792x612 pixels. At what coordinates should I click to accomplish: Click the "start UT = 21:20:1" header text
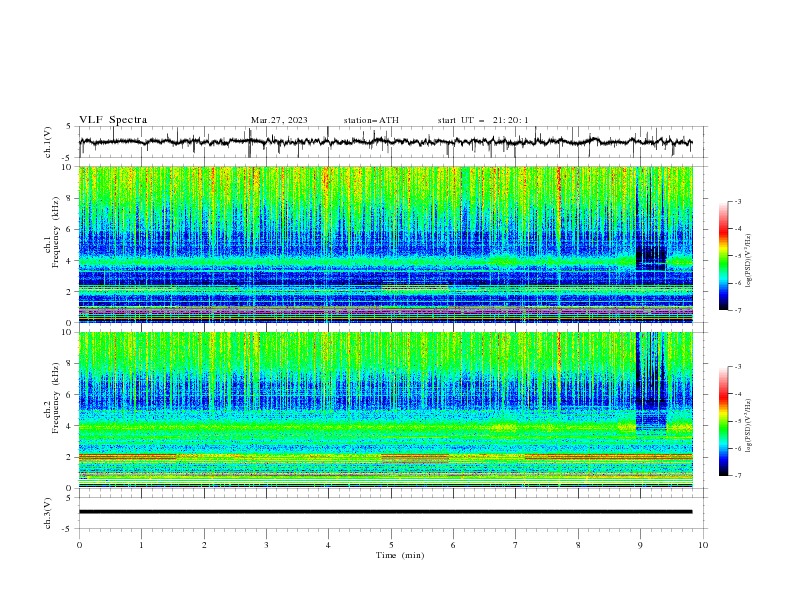483,120
